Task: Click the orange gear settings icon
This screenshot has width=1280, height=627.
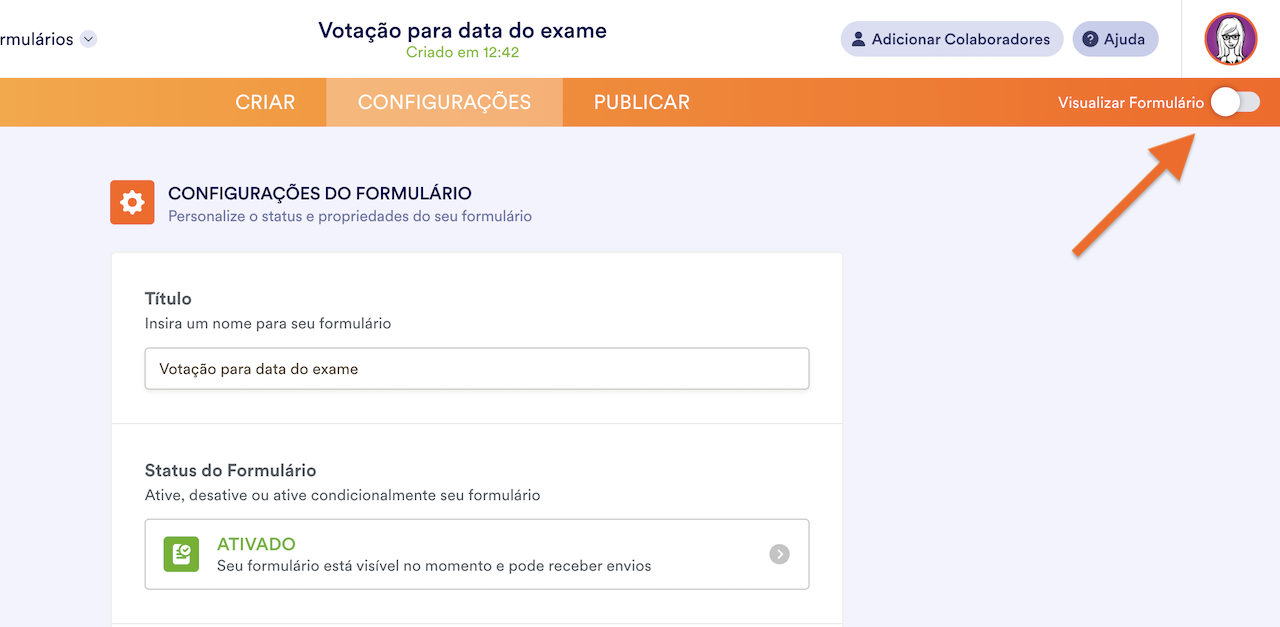Action: [x=132, y=202]
